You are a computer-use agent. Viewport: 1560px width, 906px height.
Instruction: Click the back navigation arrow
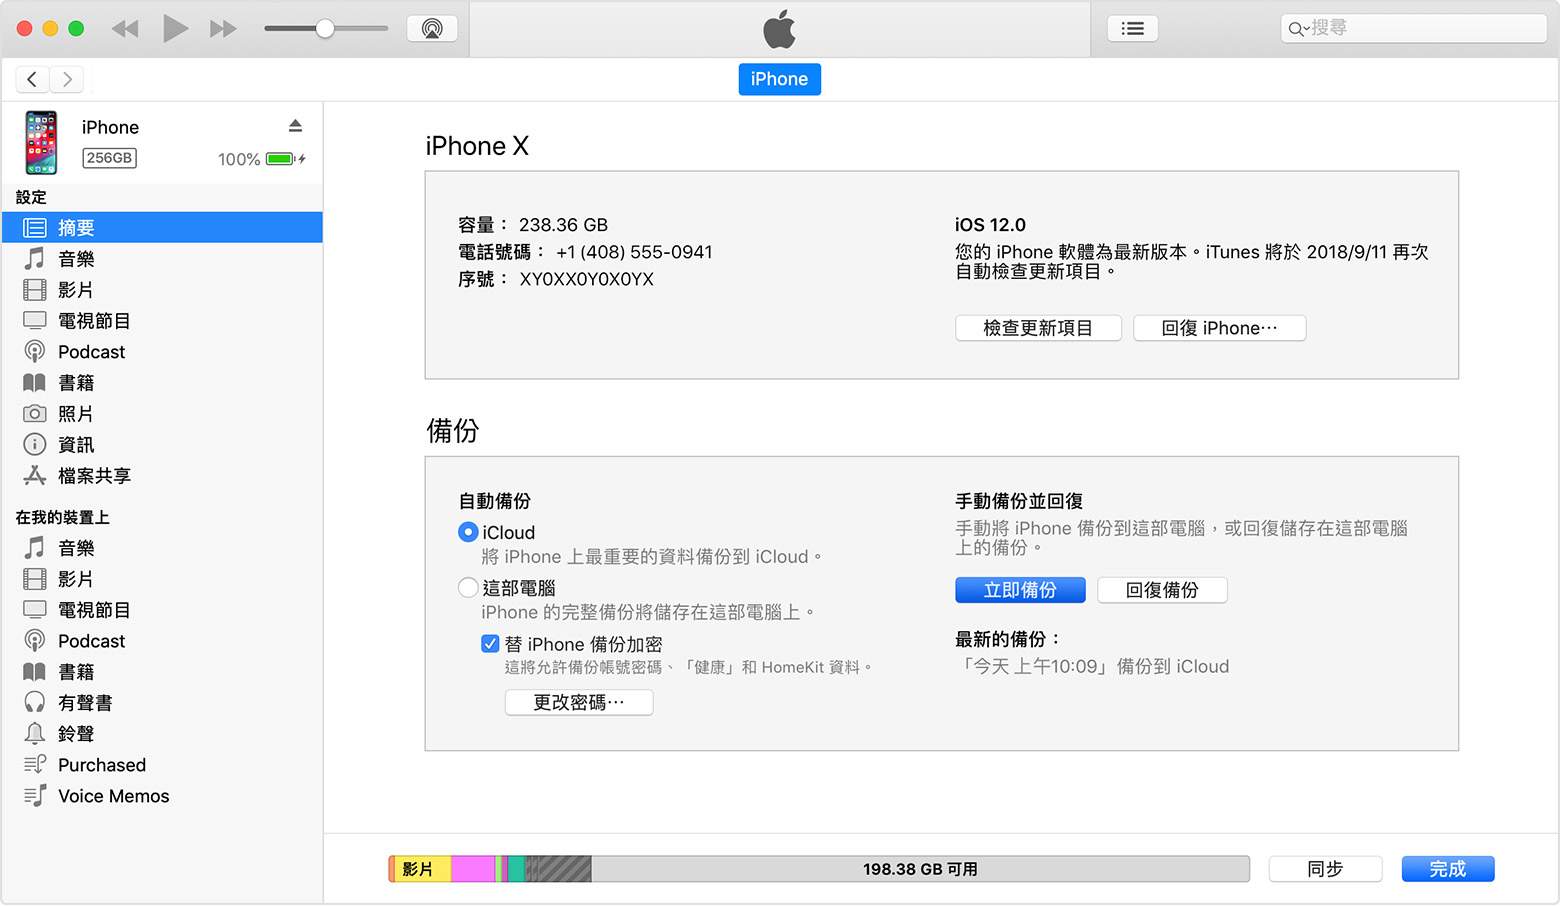32,79
